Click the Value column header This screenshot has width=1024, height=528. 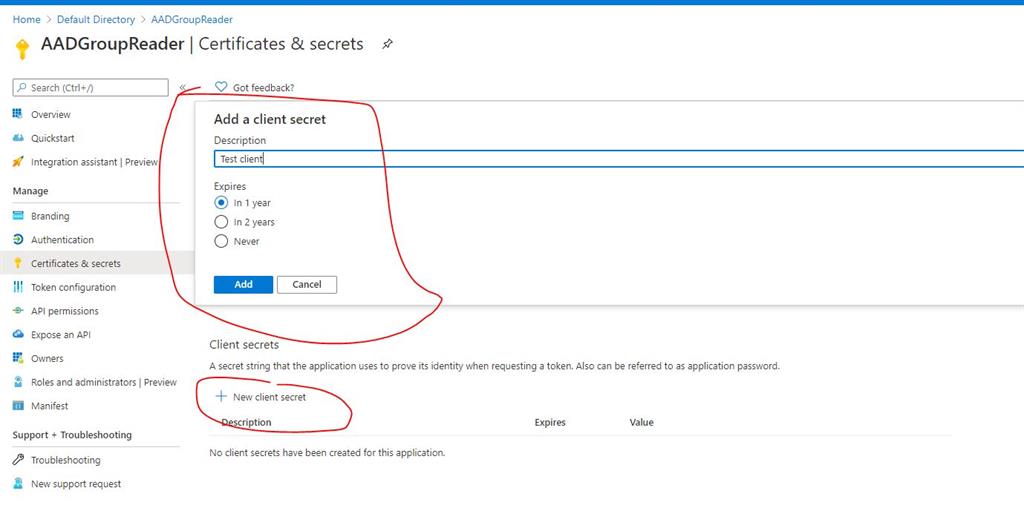[x=642, y=422]
